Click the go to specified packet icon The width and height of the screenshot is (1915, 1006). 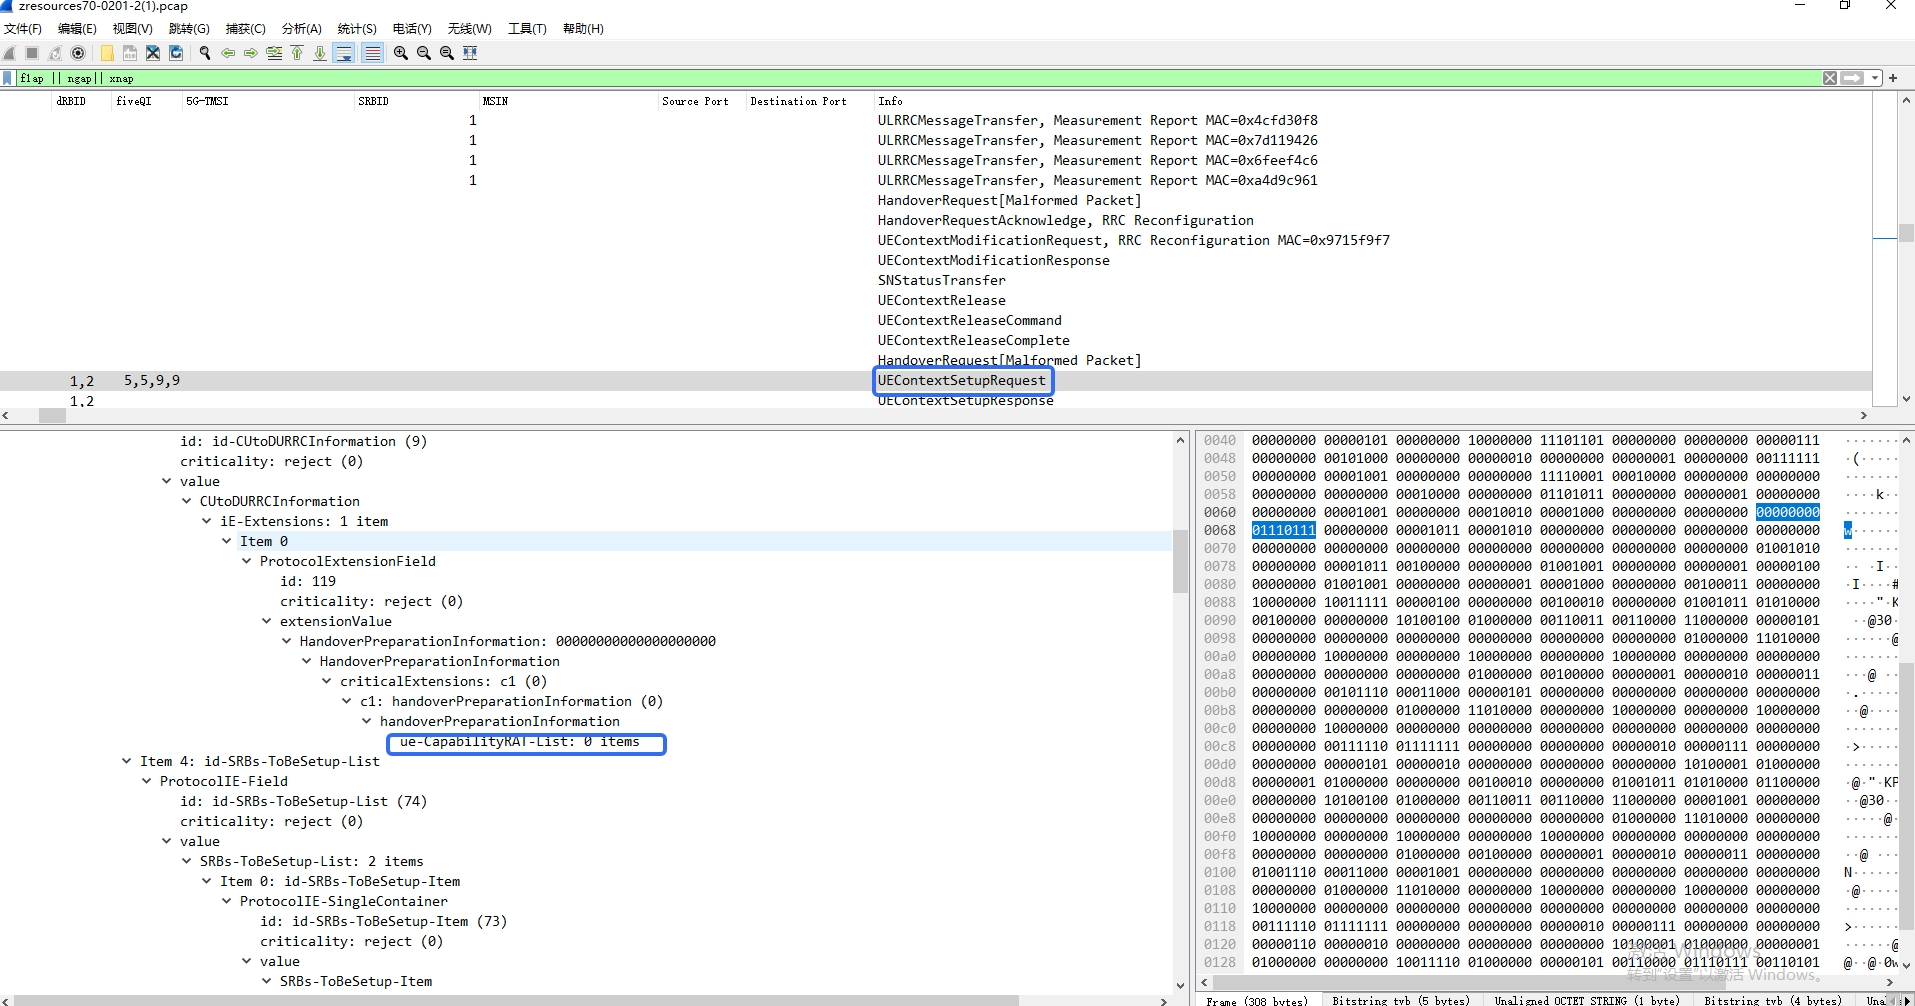tap(274, 53)
